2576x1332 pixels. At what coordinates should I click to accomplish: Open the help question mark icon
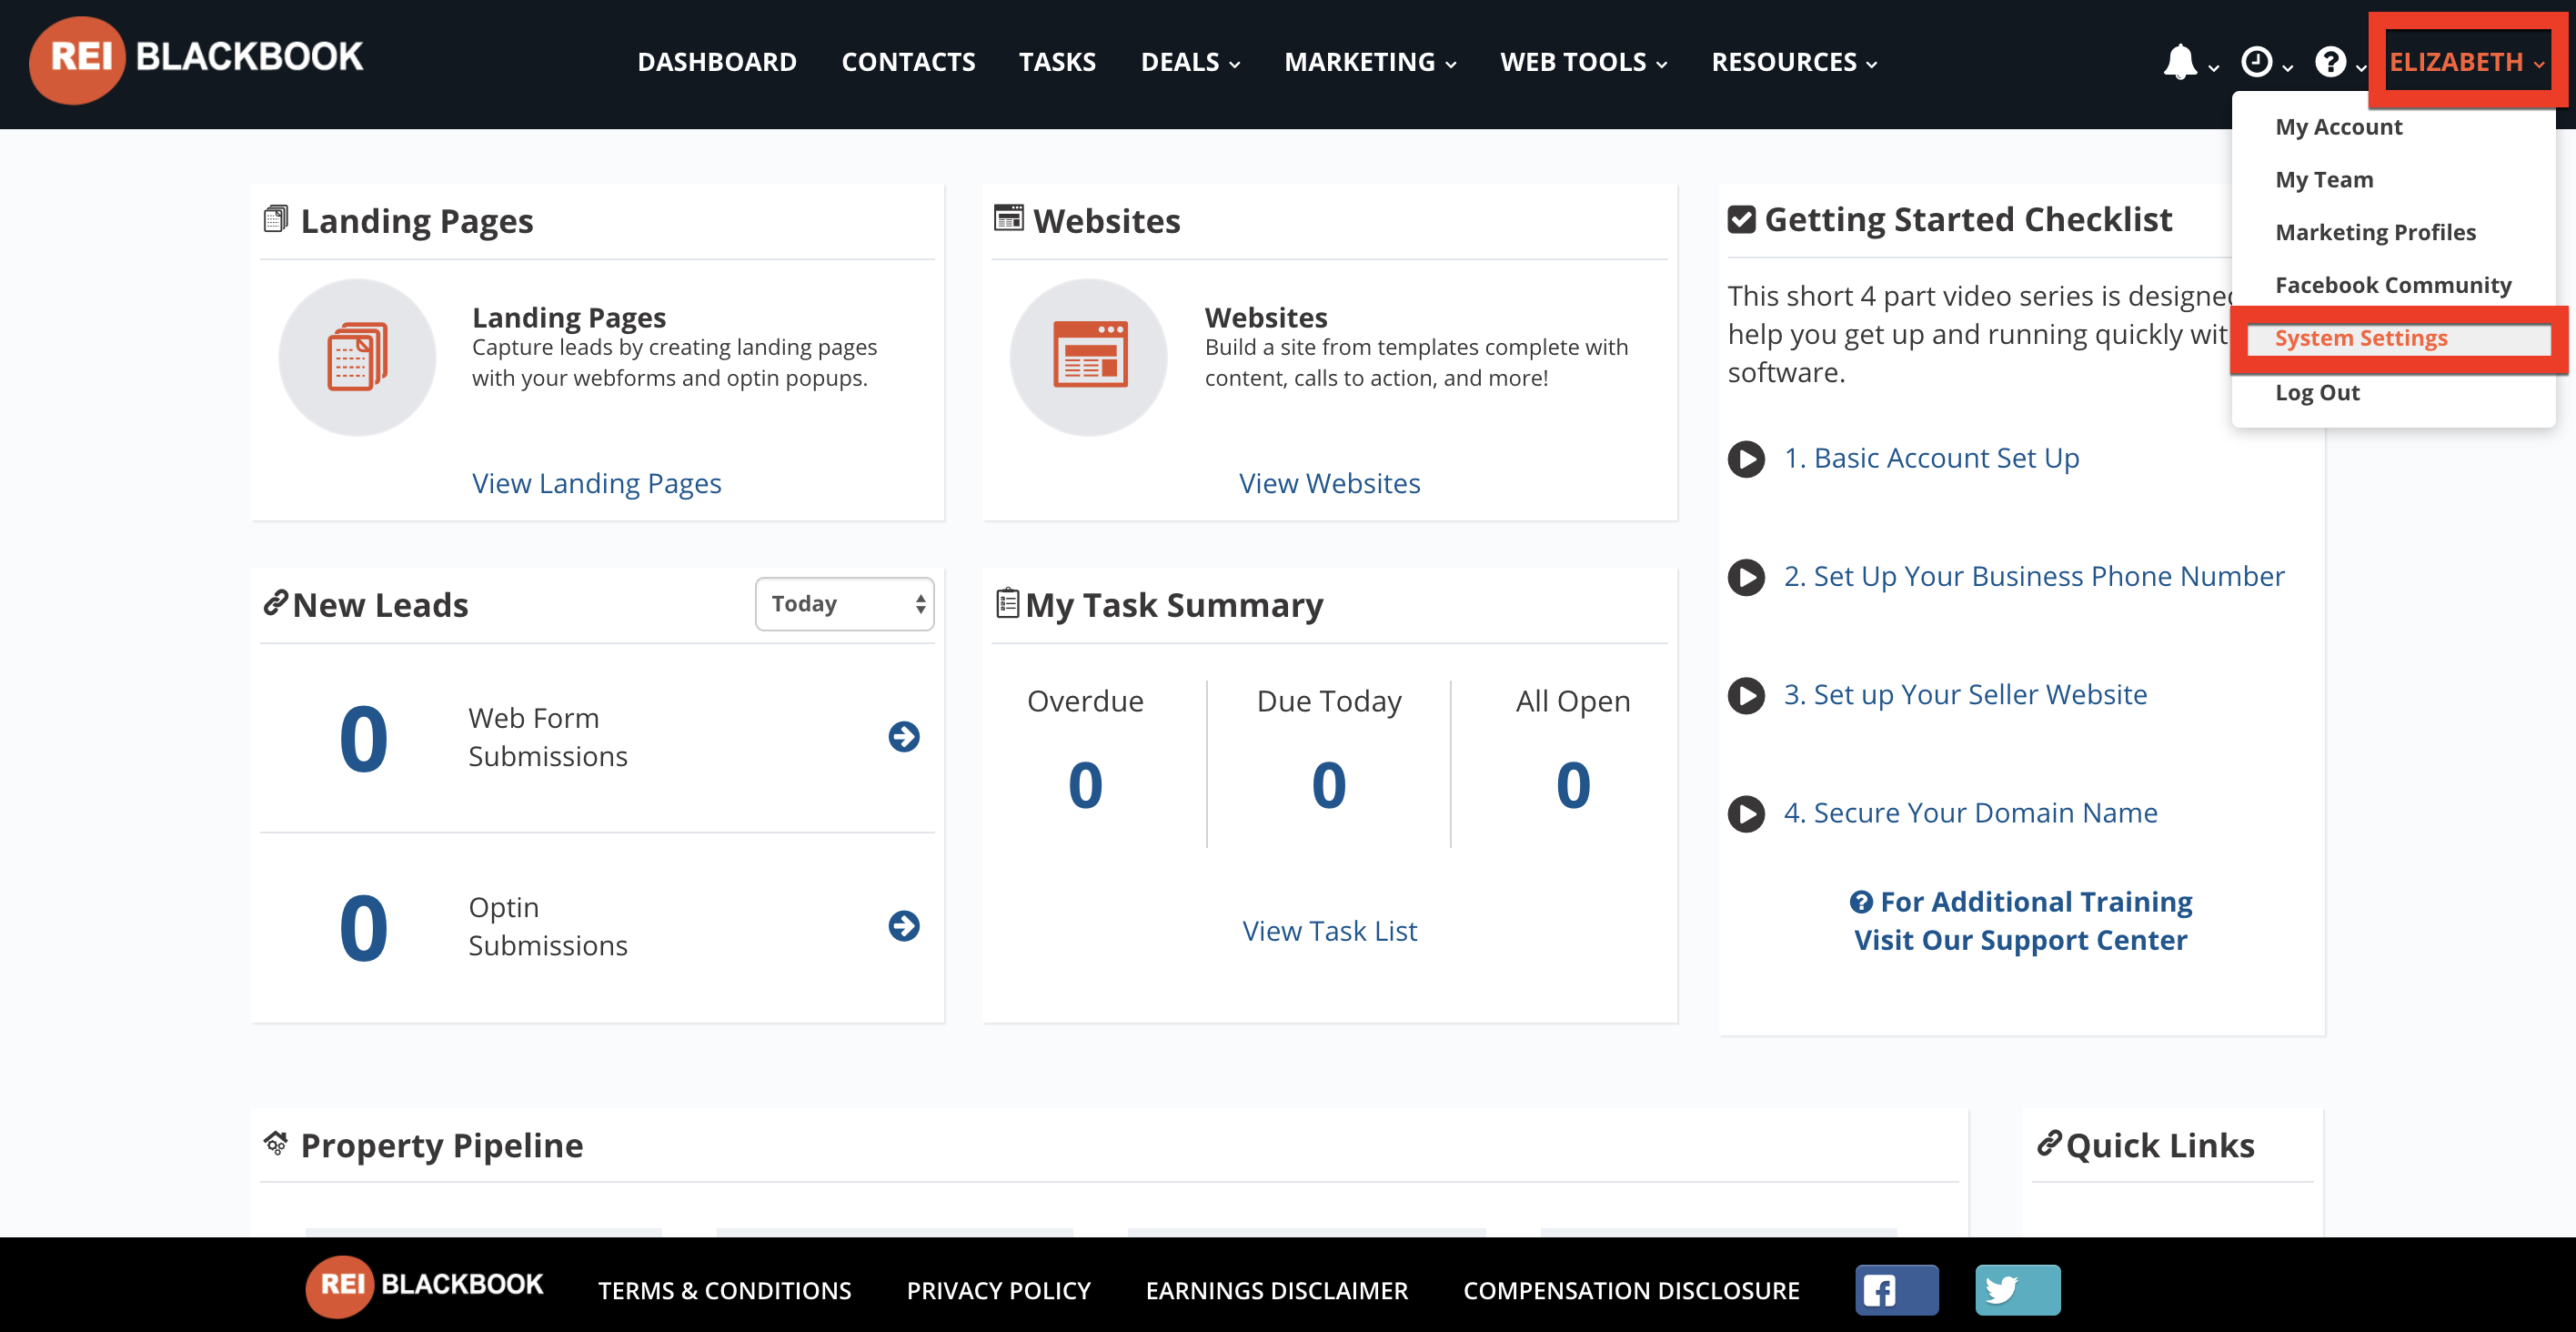click(x=2330, y=62)
